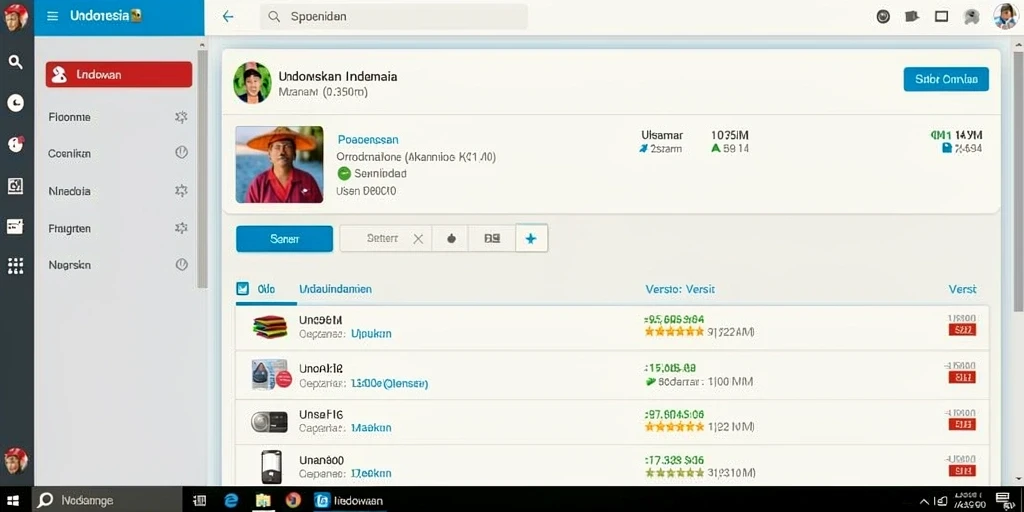1024x512 pixels.
Task: Open Firefox from the taskbar
Action: click(293, 500)
